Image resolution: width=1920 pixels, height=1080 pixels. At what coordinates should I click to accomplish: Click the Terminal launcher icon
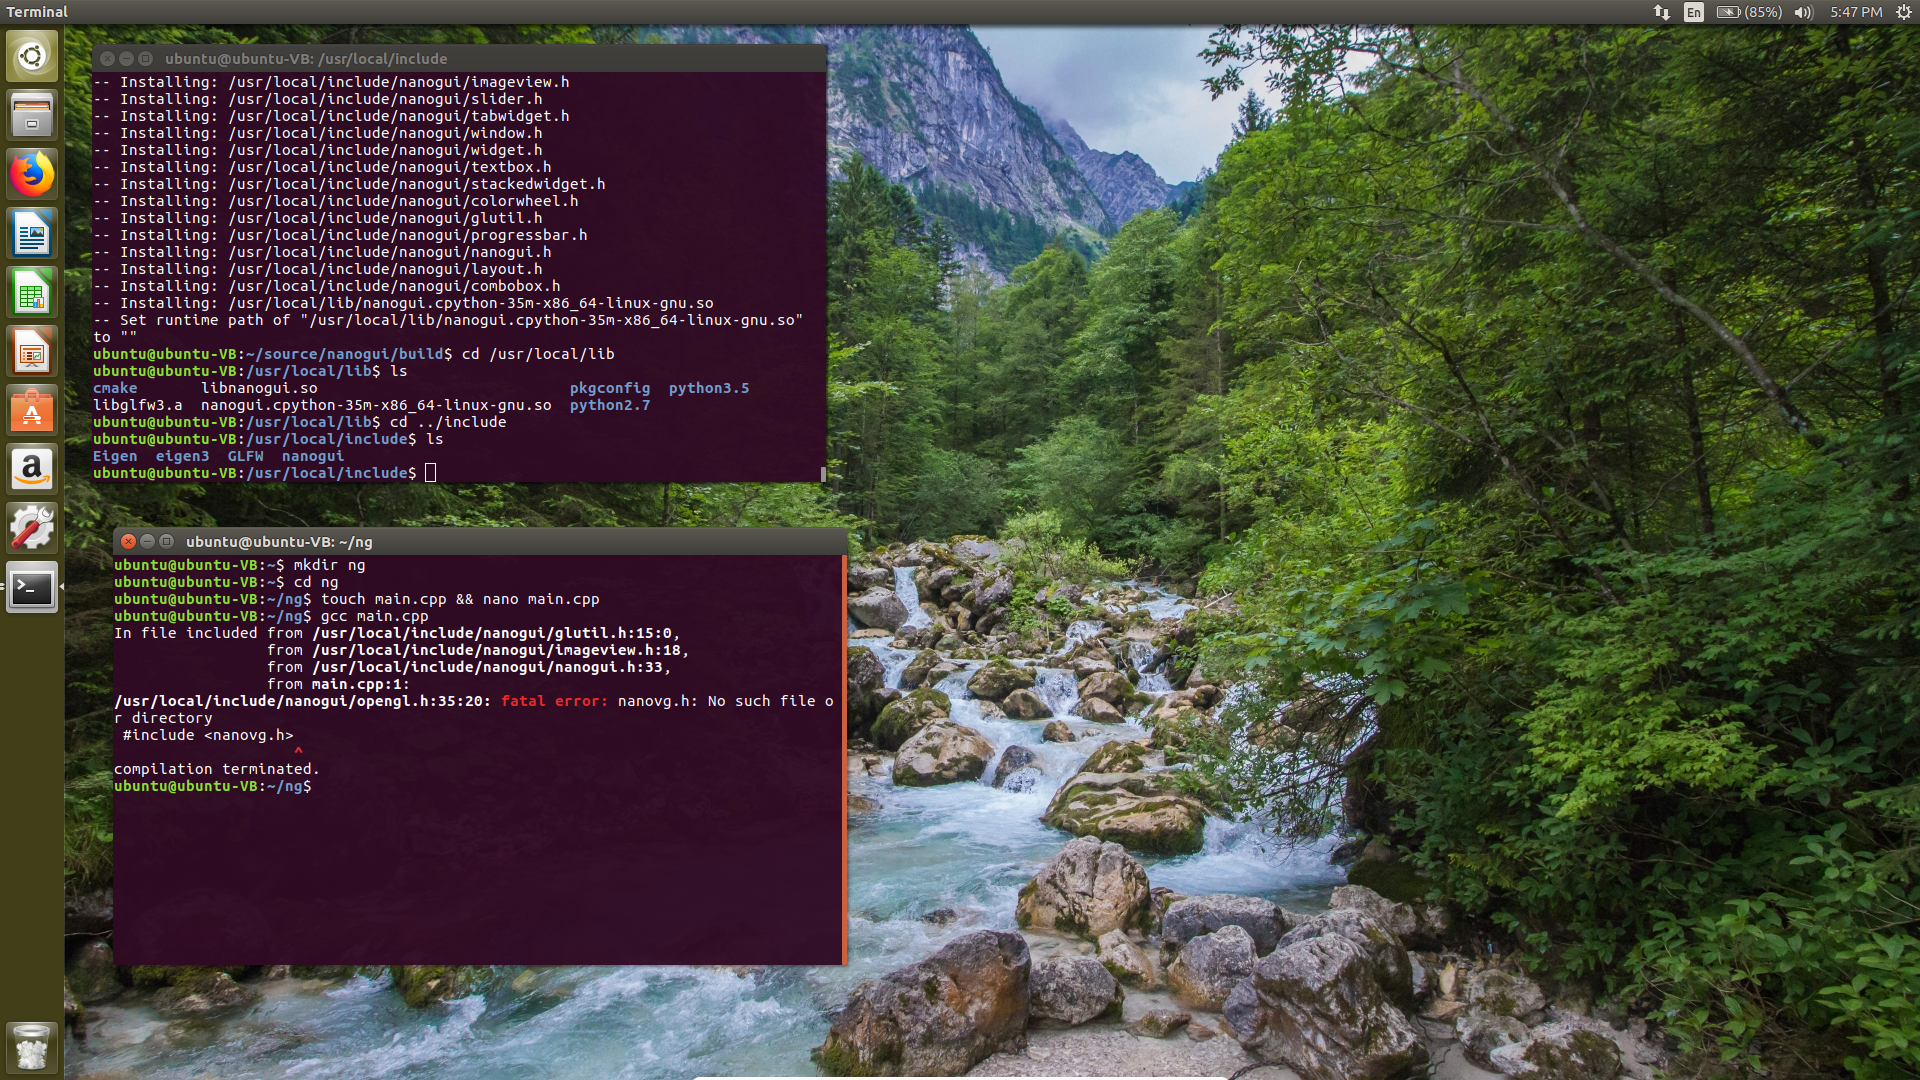pos(32,587)
